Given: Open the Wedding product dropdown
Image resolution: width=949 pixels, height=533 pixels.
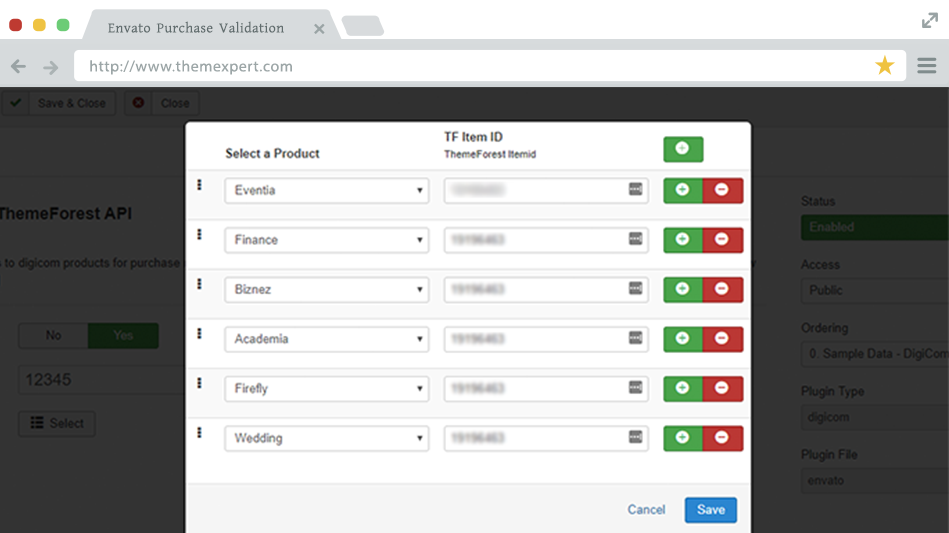Looking at the screenshot, I should tap(327, 439).
